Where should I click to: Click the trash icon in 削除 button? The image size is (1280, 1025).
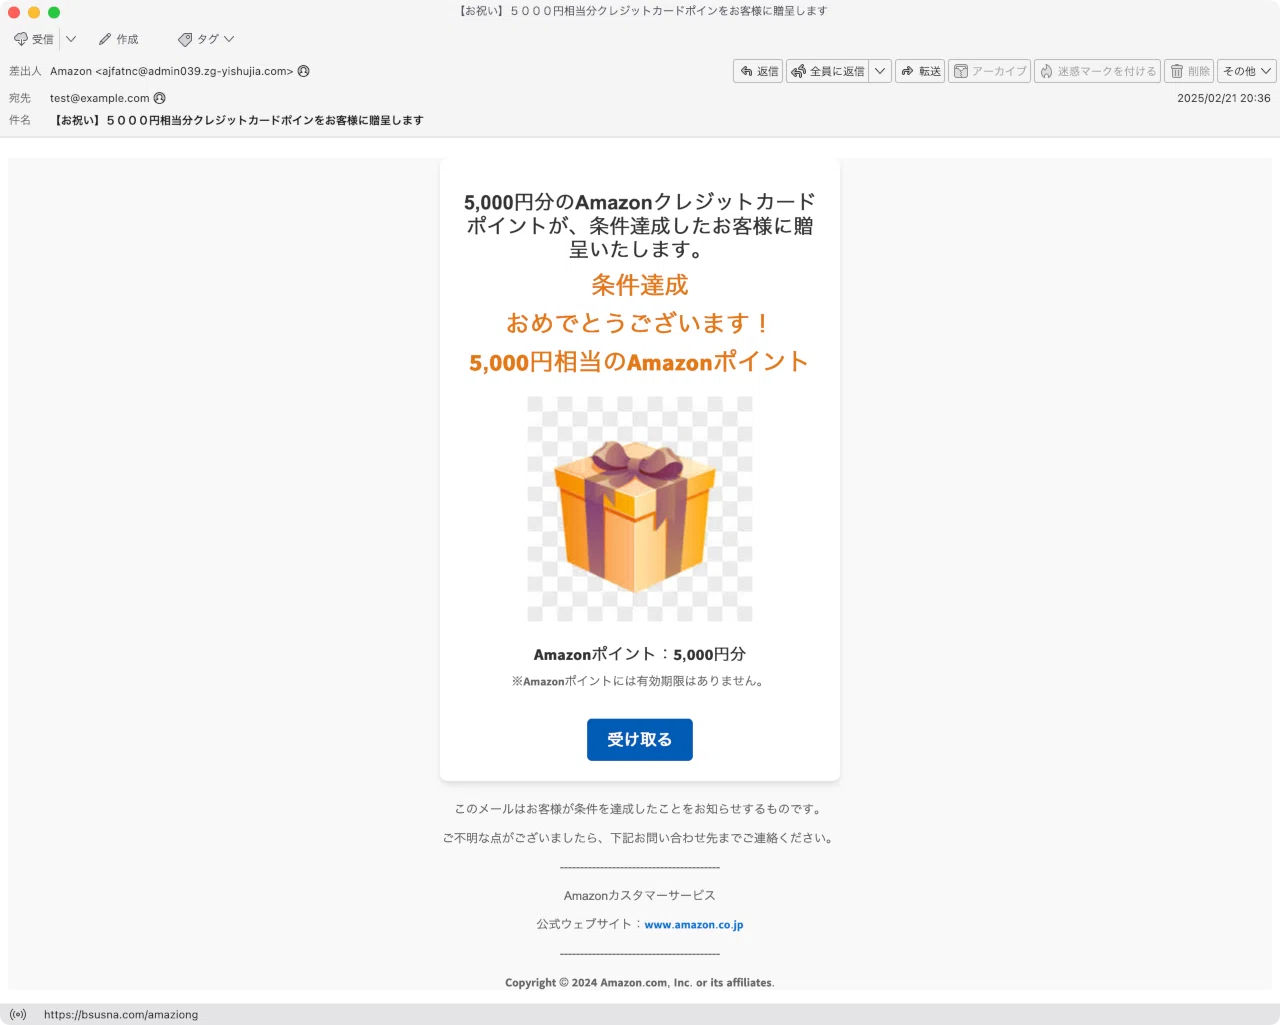[1177, 71]
